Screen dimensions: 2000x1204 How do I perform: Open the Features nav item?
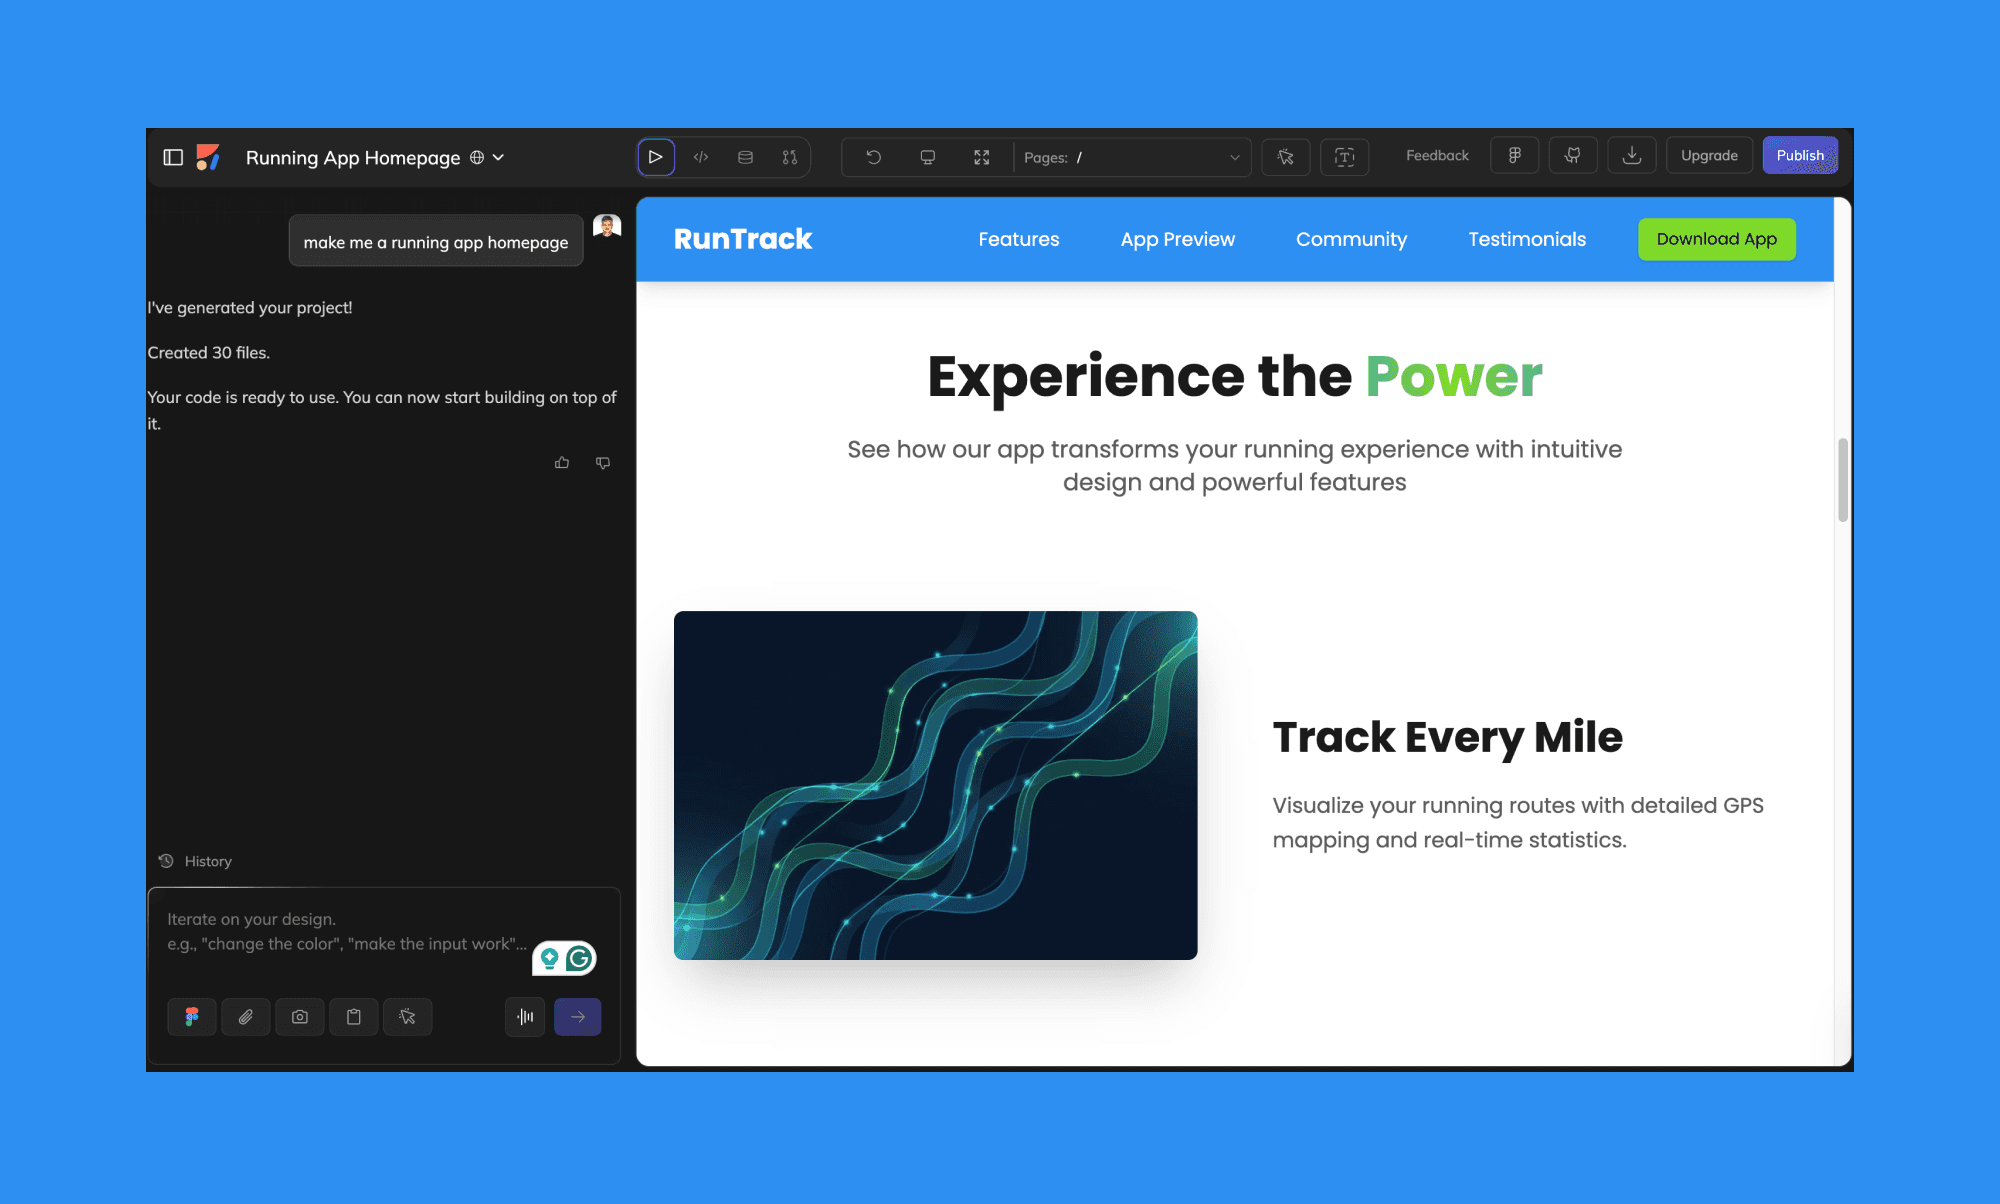pos(1018,239)
